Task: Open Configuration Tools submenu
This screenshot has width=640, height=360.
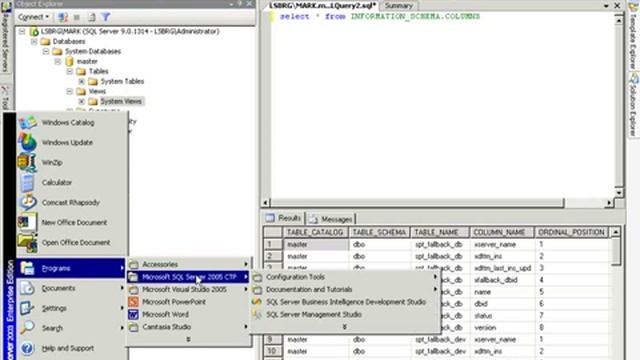Action: [x=345, y=277]
